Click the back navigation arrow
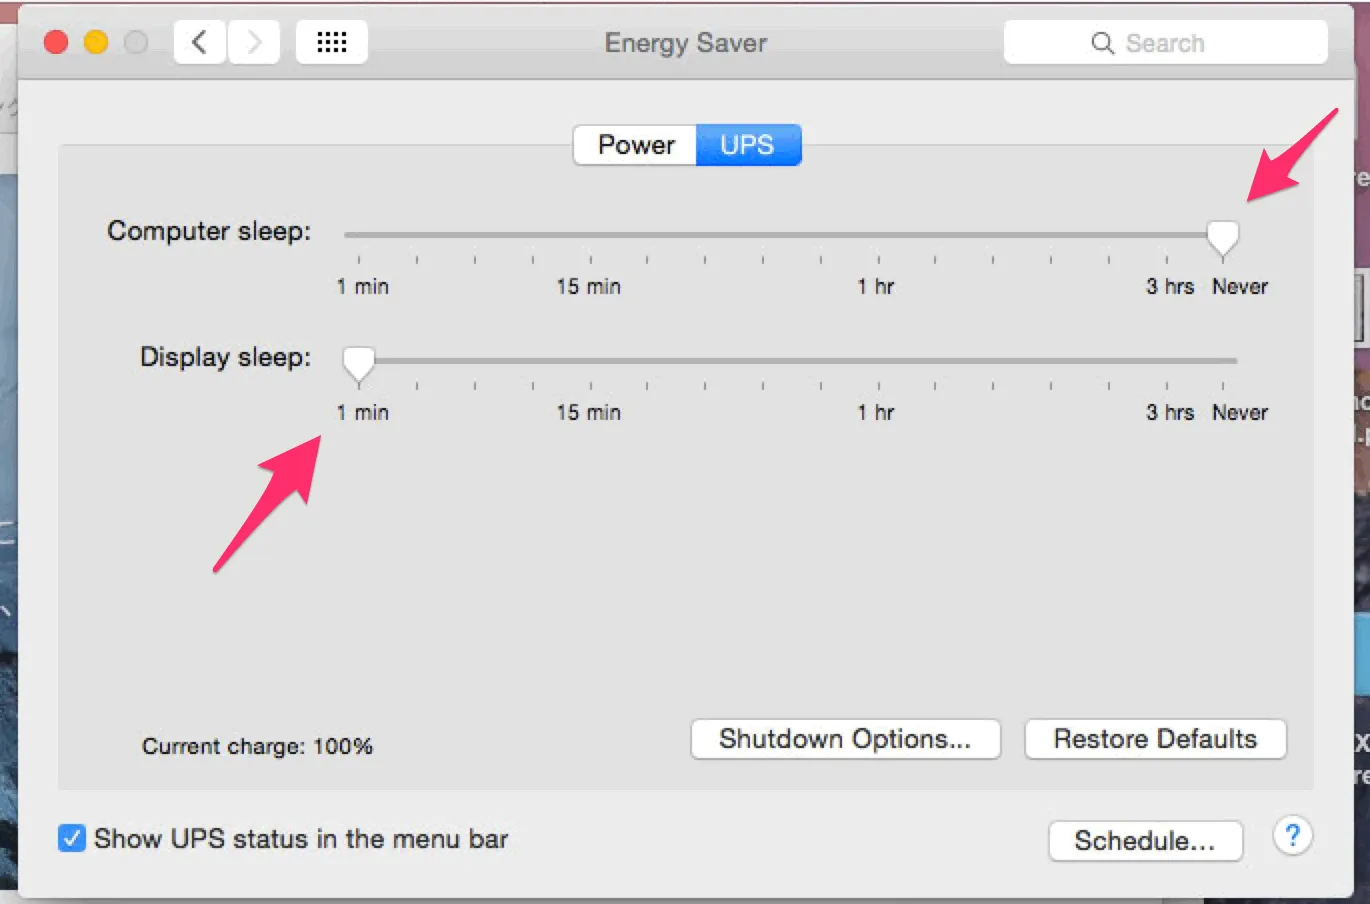This screenshot has width=1370, height=904. 198,41
